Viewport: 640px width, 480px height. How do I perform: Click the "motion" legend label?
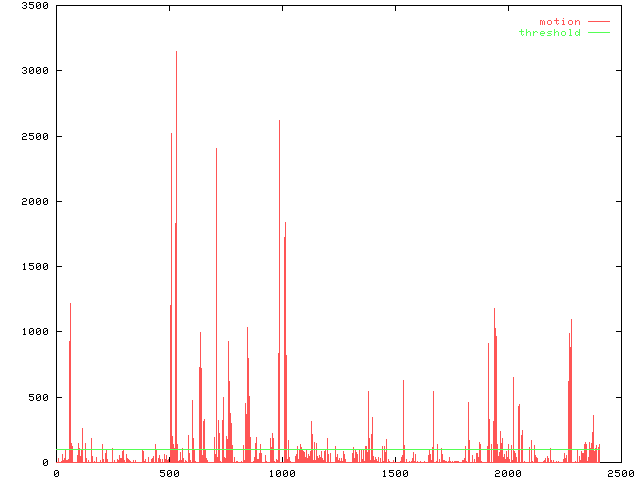(x=559, y=21)
